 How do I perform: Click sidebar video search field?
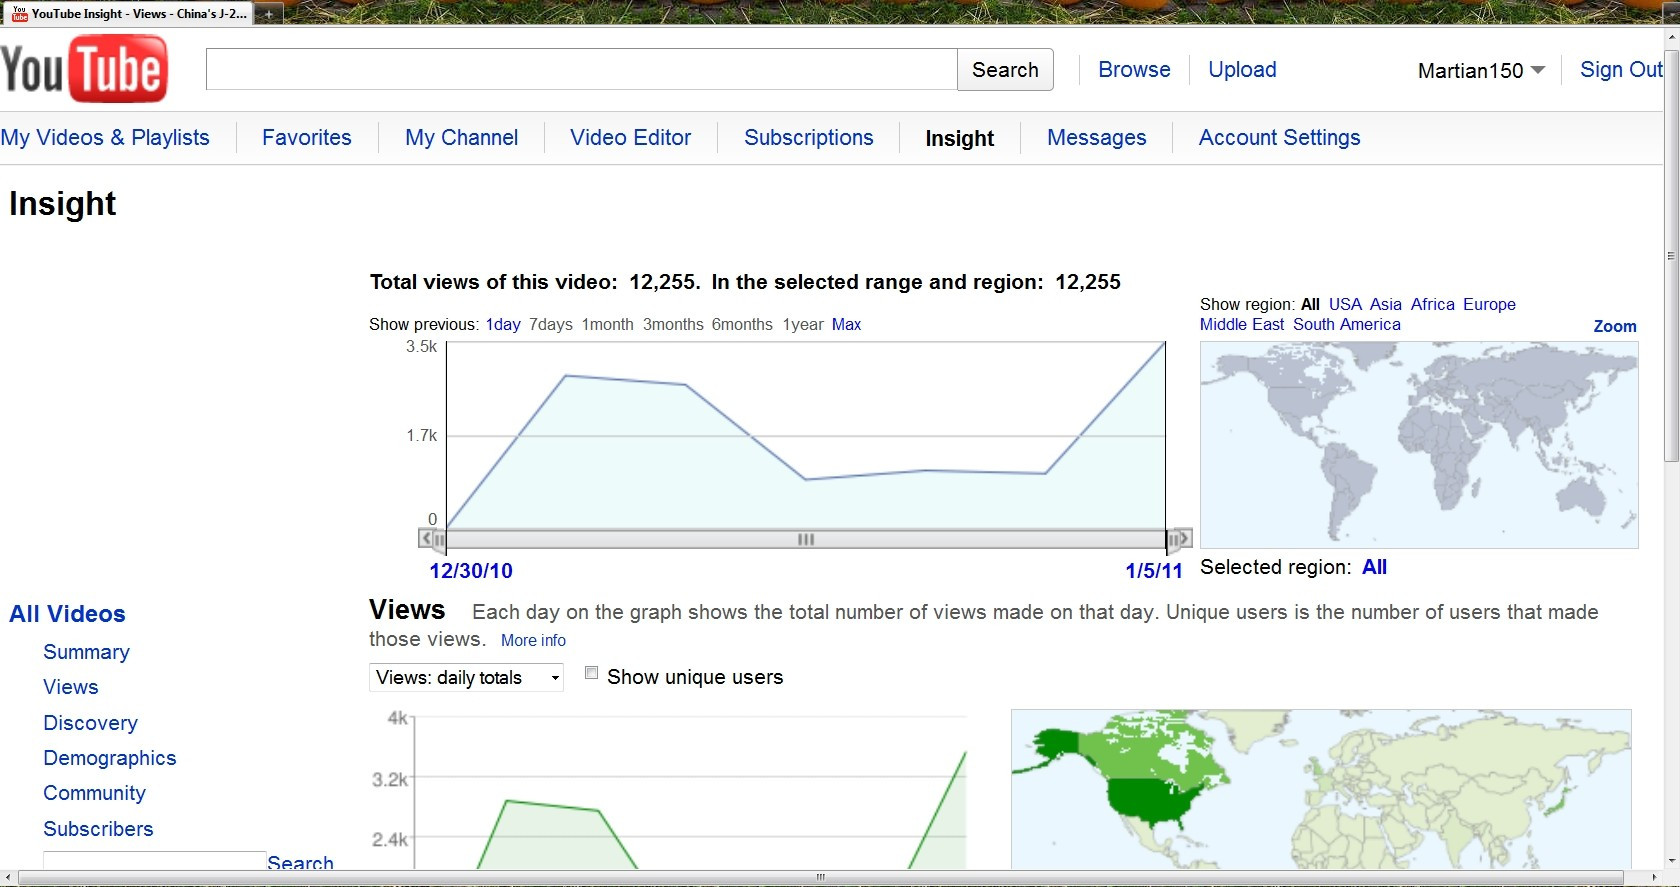click(x=155, y=861)
